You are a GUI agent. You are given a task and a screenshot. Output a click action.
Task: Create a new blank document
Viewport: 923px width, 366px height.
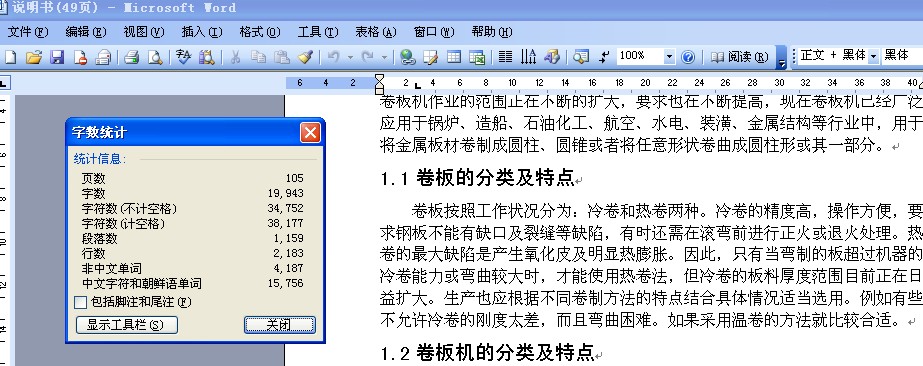[11, 57]
